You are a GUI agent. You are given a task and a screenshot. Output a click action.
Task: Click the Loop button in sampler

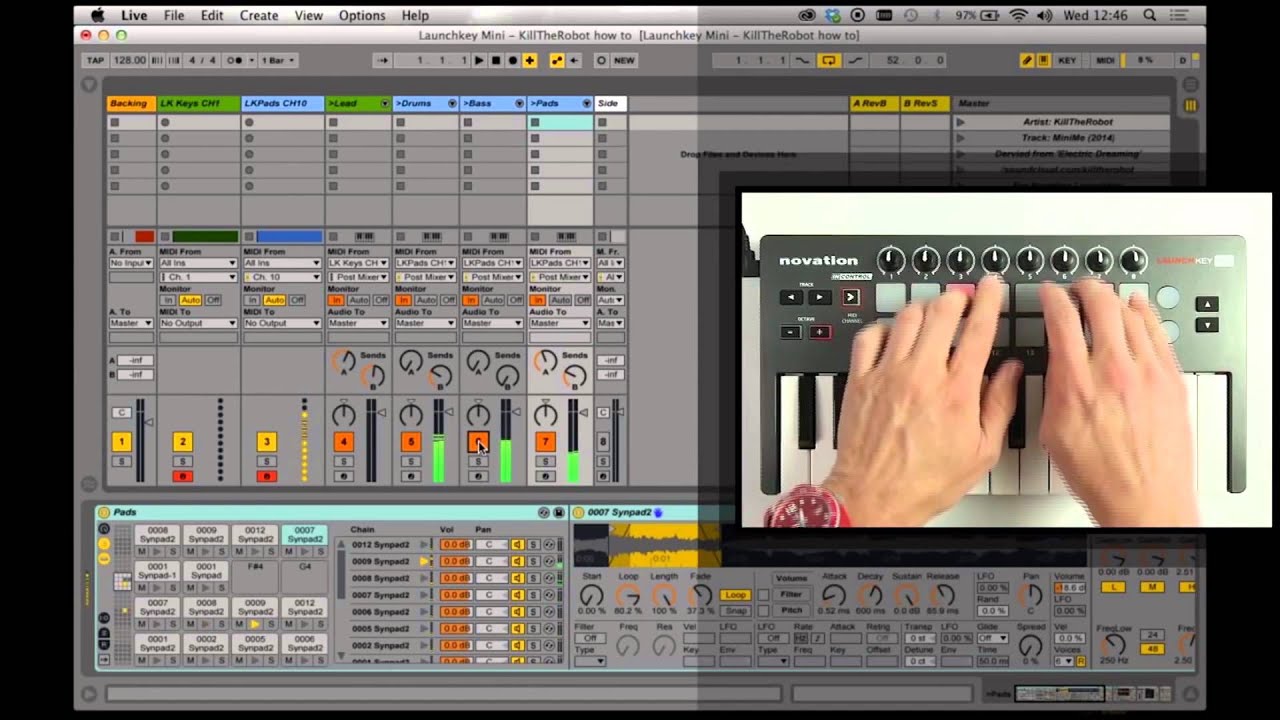(736, 595)
